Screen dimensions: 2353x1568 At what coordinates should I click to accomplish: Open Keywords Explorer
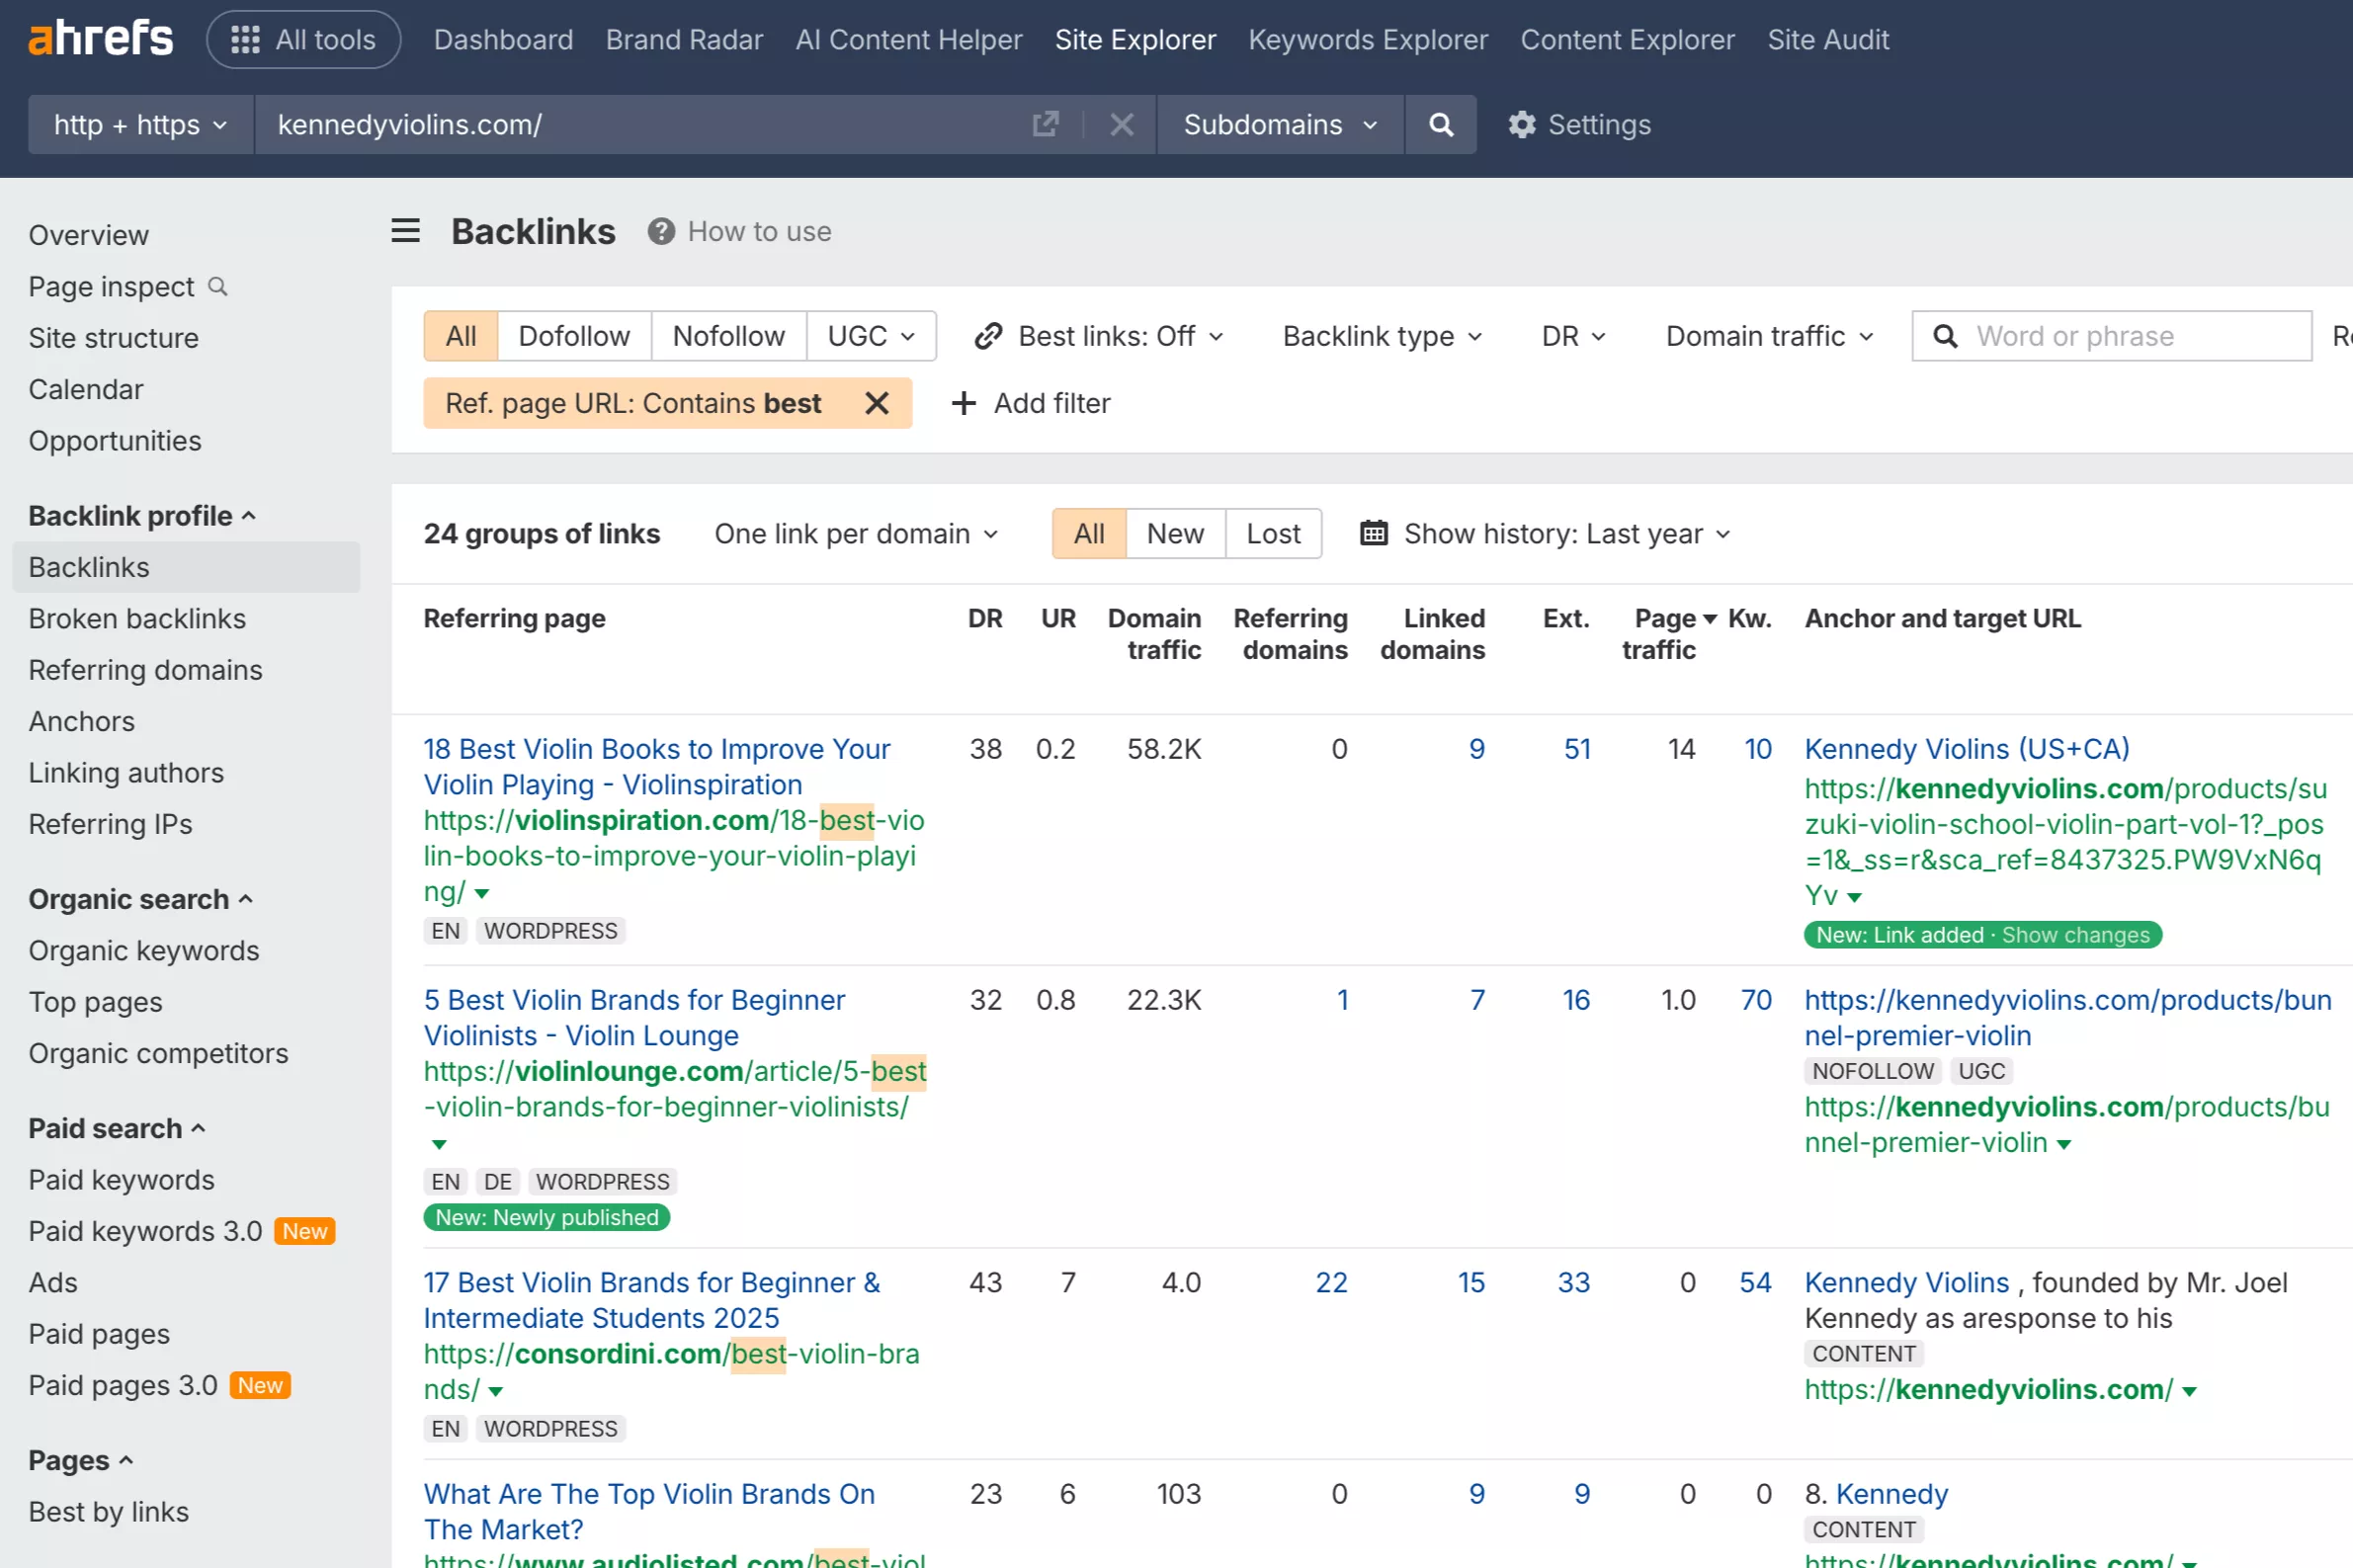point(1368,39)
